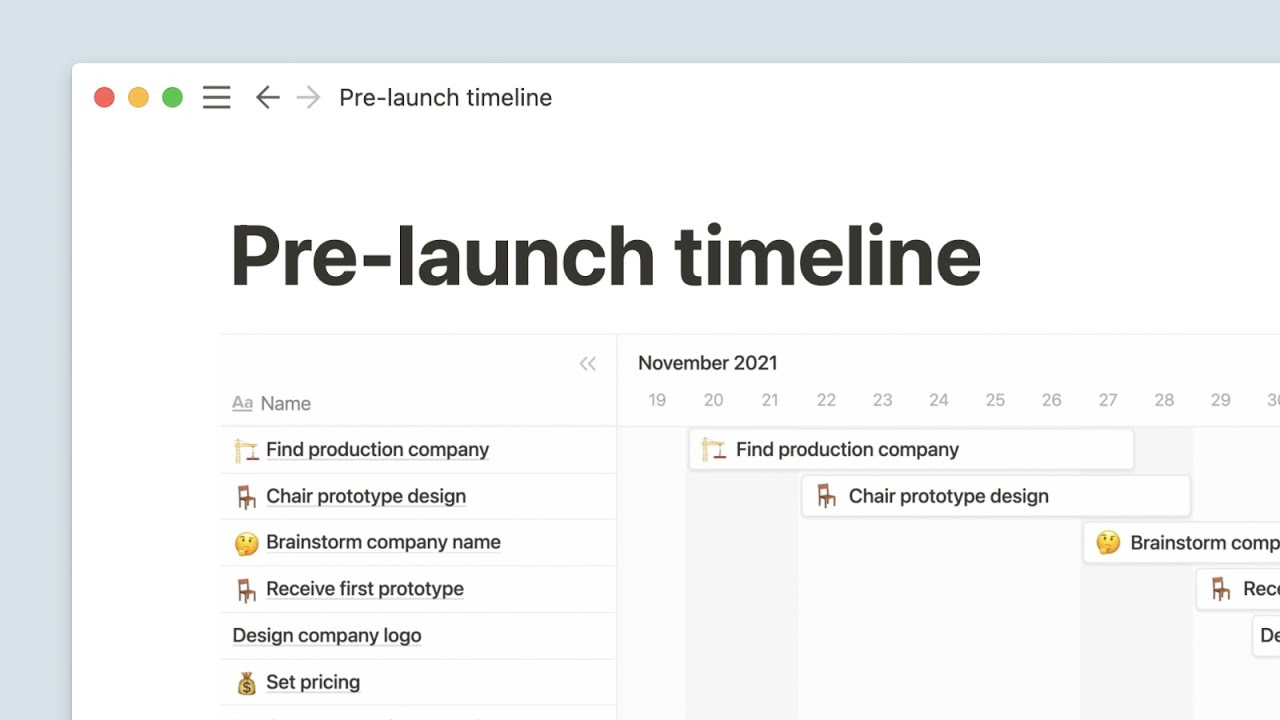Click the money bag icon by Set pricing
Image resolution: width=1280 pixels, height=720 pixels.
246,683
